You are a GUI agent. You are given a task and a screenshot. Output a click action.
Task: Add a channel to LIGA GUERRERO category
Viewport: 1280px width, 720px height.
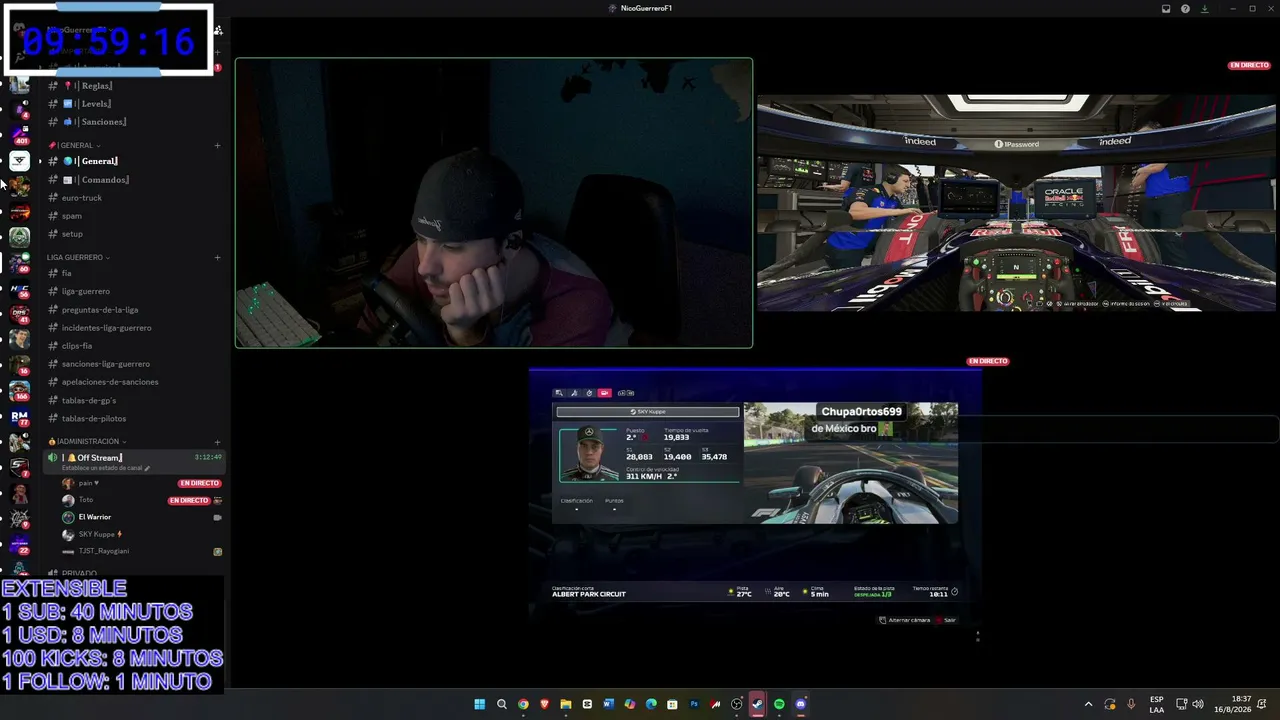pyautogui.click(x=217, y=258)
